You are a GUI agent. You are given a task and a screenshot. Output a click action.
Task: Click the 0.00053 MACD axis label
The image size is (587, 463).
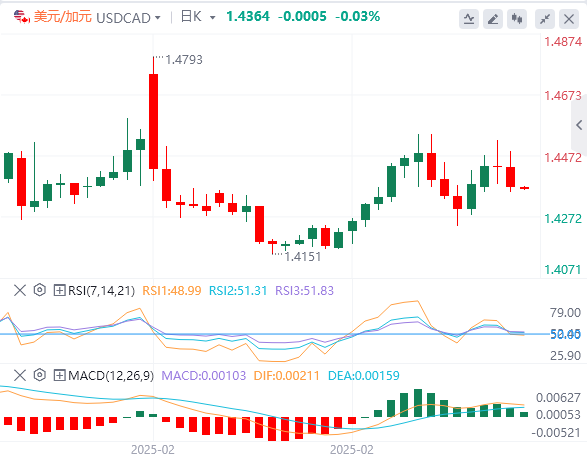point(558,415)
